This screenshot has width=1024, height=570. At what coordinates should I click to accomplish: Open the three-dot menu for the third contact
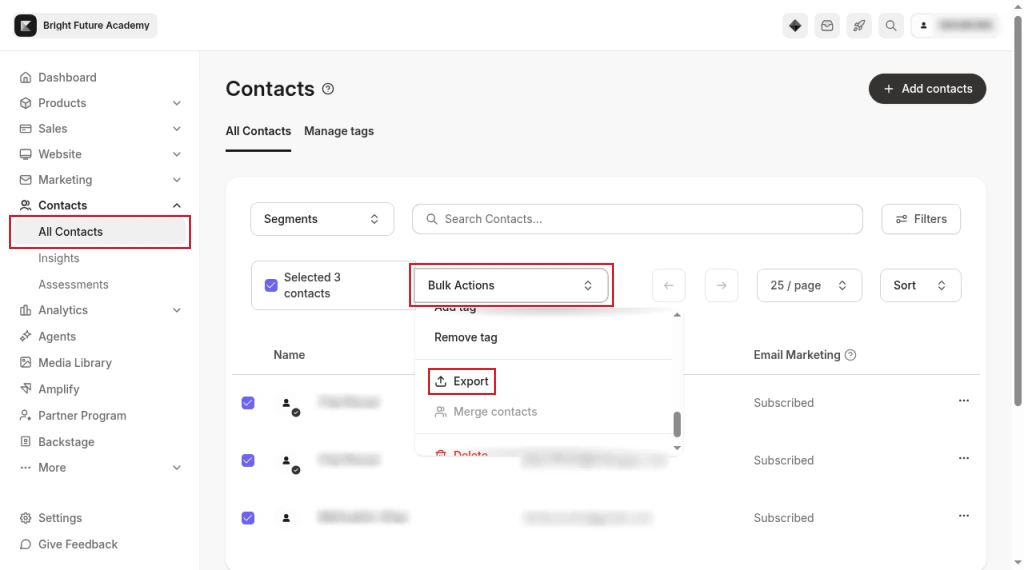963,516
